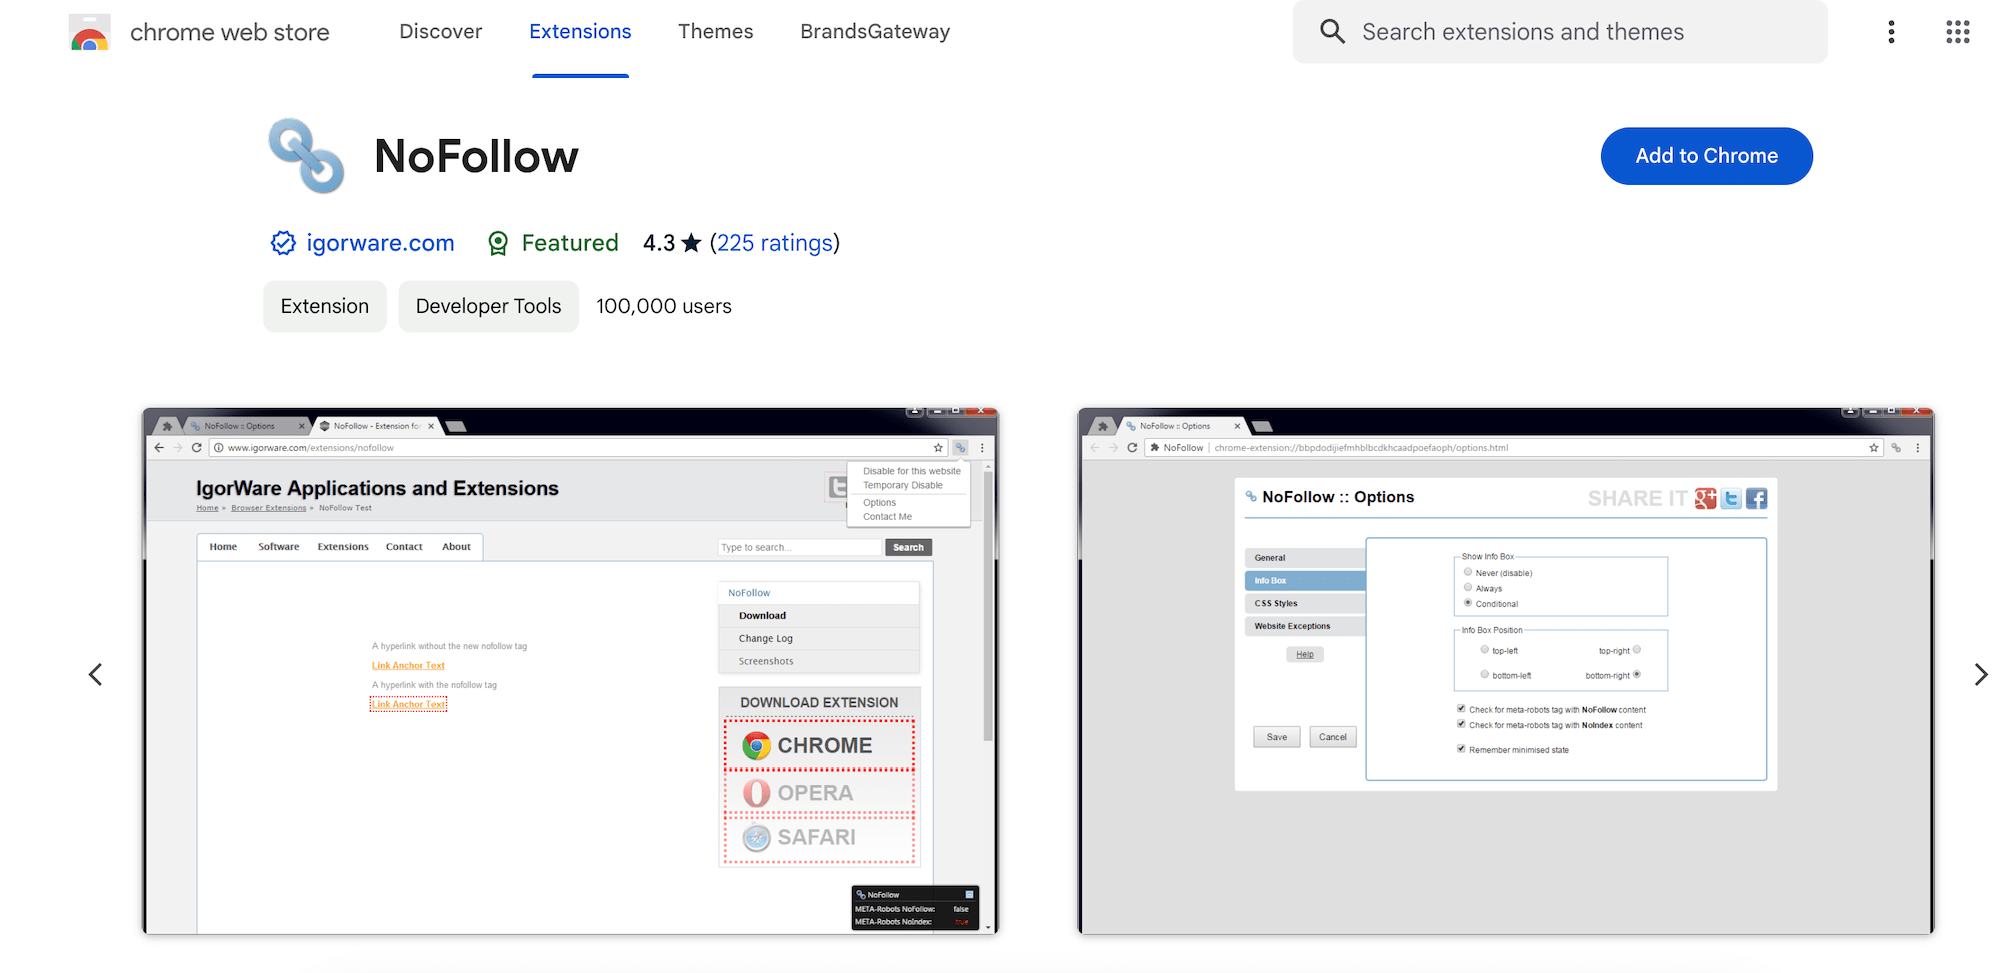Viewport: 2000px width, 973px height.
Task: Click the 100,000 users text
Action: click(664, 306)
